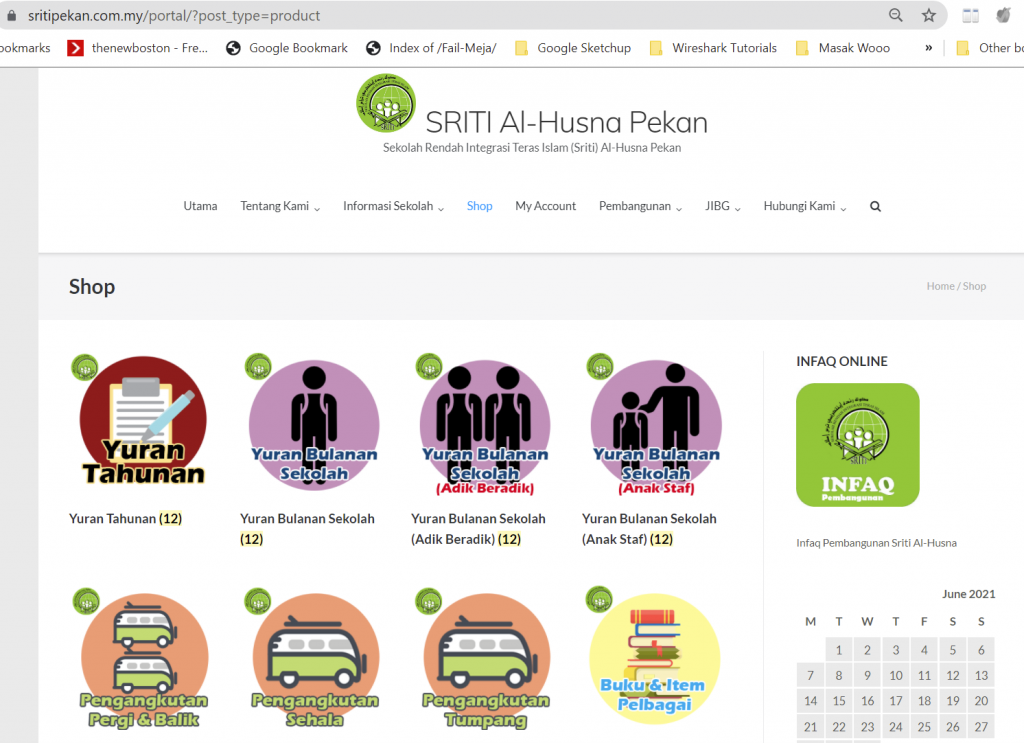Screen dimensions: 1024x743
Task: Click the SRITI Al-Husna school logo
Action: click(385, 103)
